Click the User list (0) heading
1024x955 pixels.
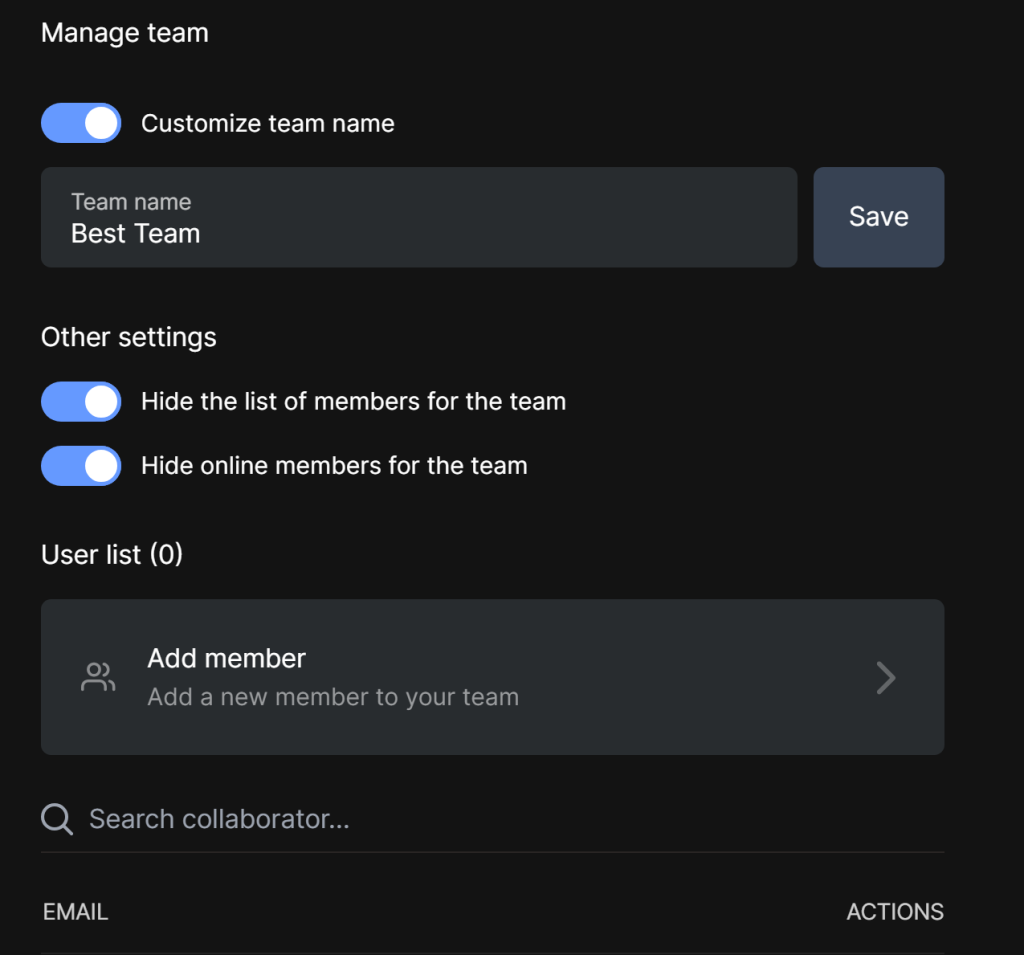112,555
